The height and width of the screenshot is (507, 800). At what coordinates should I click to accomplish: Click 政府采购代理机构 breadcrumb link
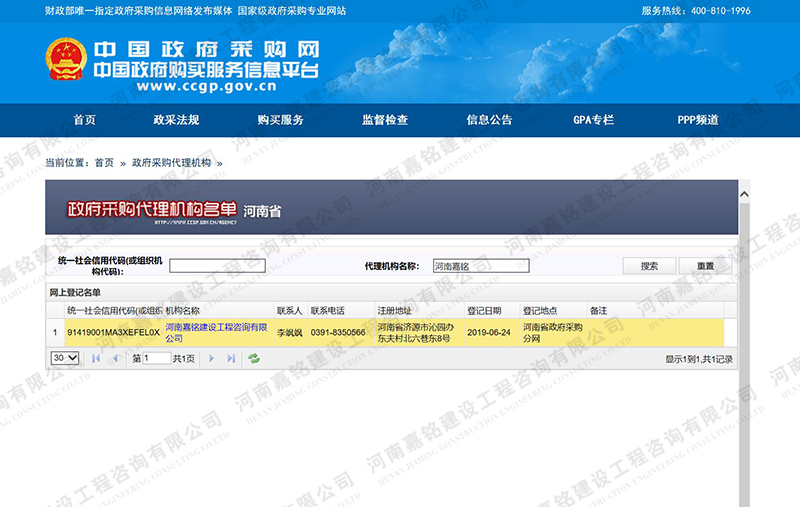(171, 163)
